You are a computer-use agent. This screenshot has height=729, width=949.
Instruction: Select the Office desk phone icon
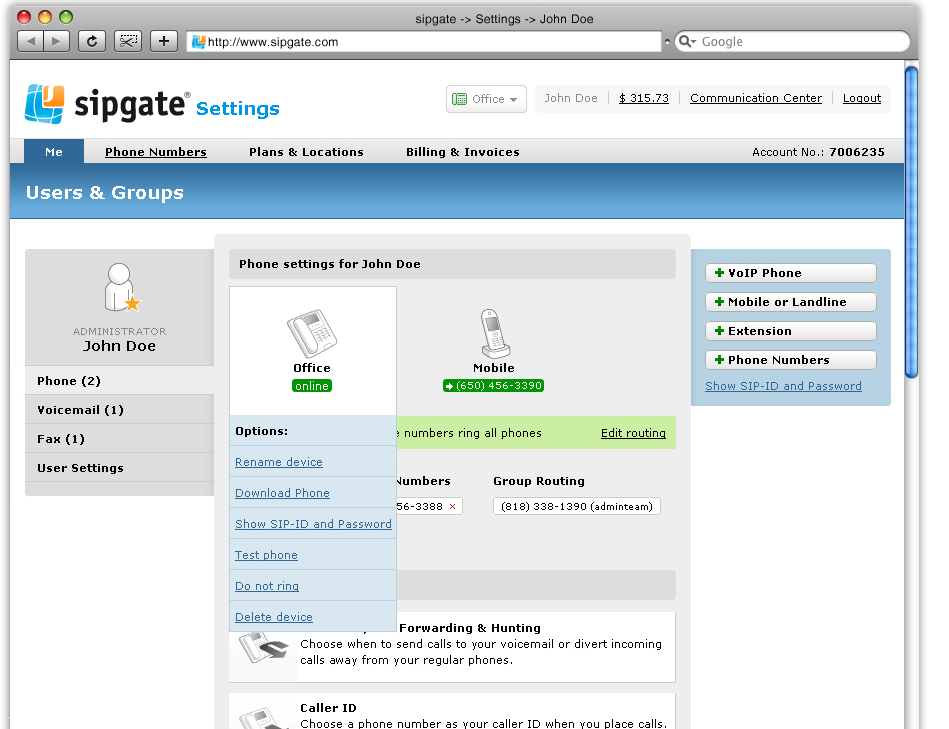(x=311, y=333)
